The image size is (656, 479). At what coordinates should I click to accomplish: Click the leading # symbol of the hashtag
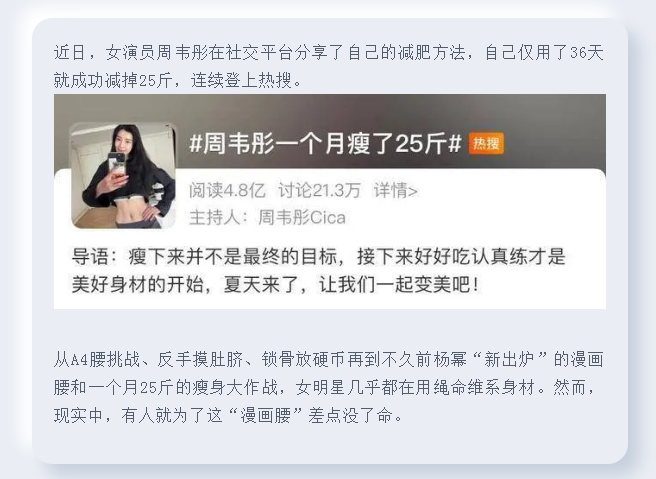pyautogui.click(x=196, y=144)
